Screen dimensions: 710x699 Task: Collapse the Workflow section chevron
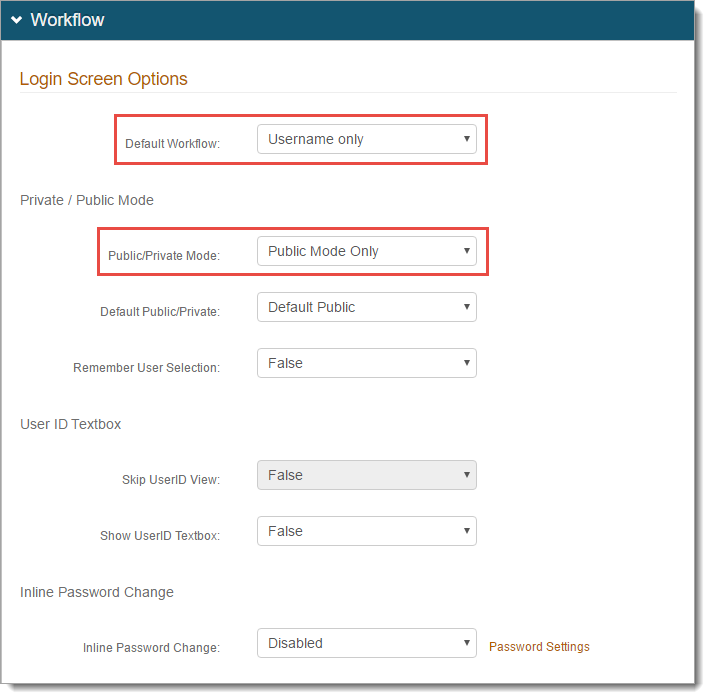coord(16,20)
